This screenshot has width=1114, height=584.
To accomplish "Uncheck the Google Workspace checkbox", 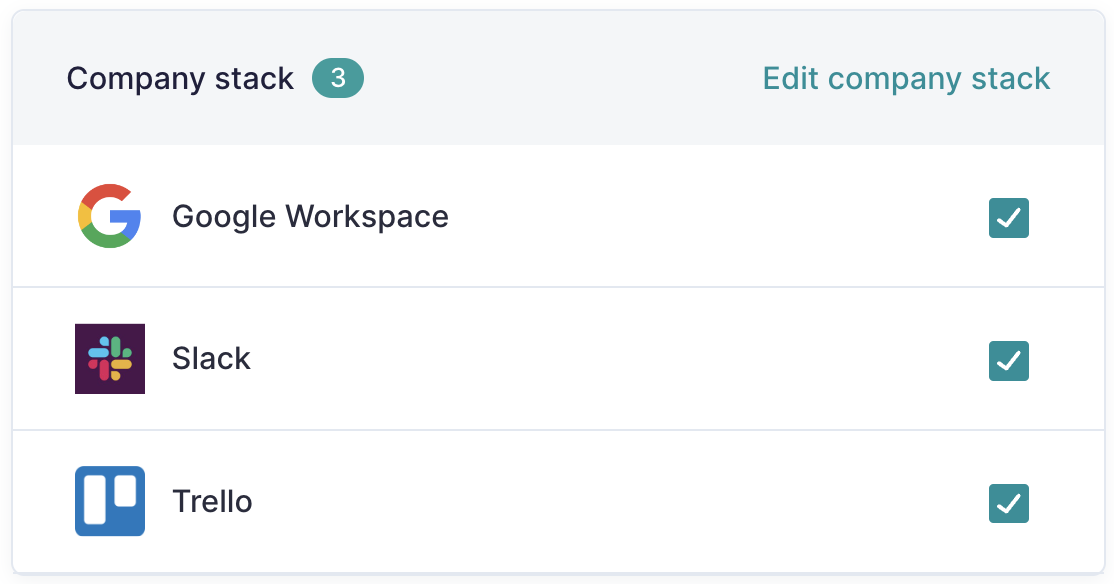I will [1009, 218].
